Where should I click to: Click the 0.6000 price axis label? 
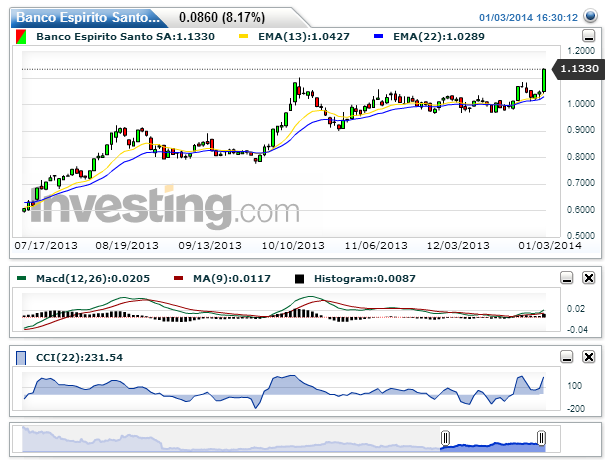coord(581,210)
